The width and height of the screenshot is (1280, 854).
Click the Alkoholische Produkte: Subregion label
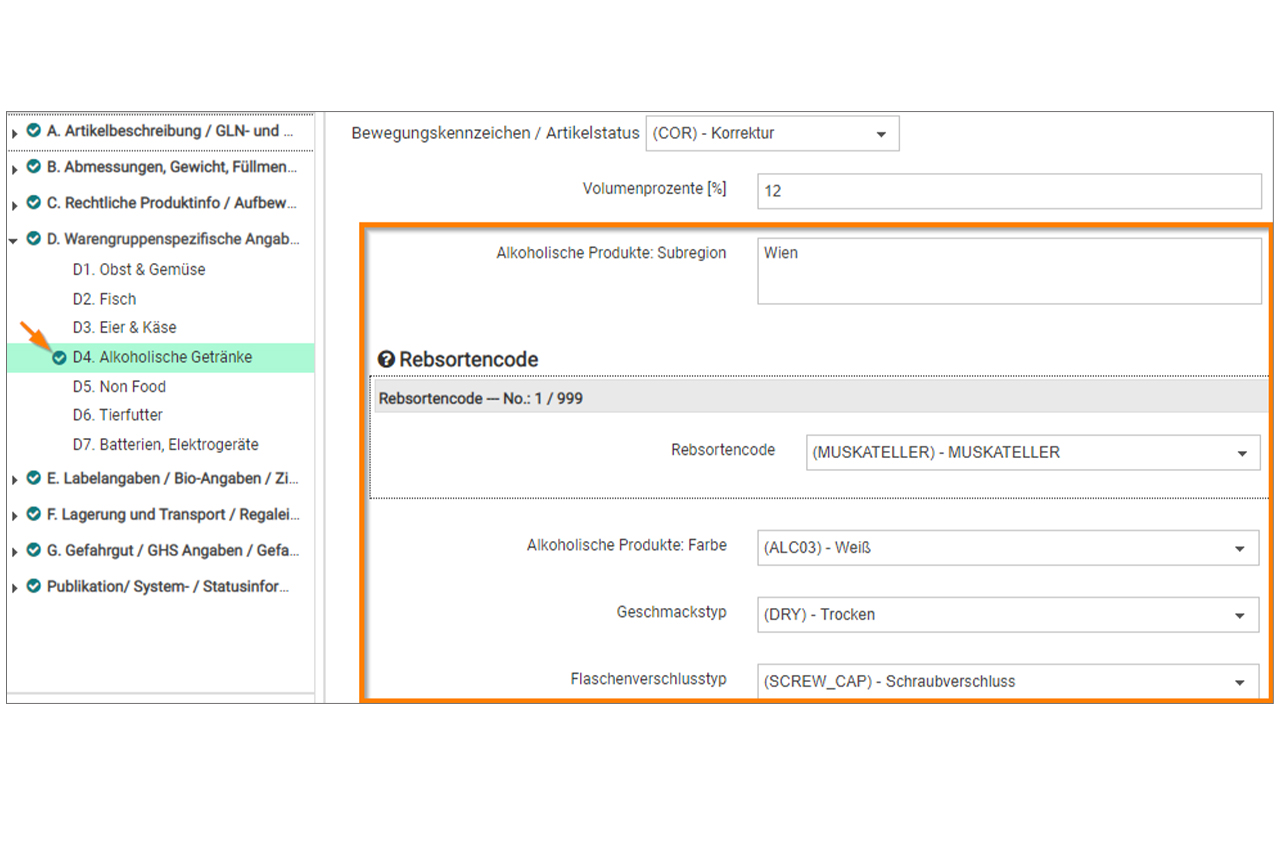coord(611,254)
